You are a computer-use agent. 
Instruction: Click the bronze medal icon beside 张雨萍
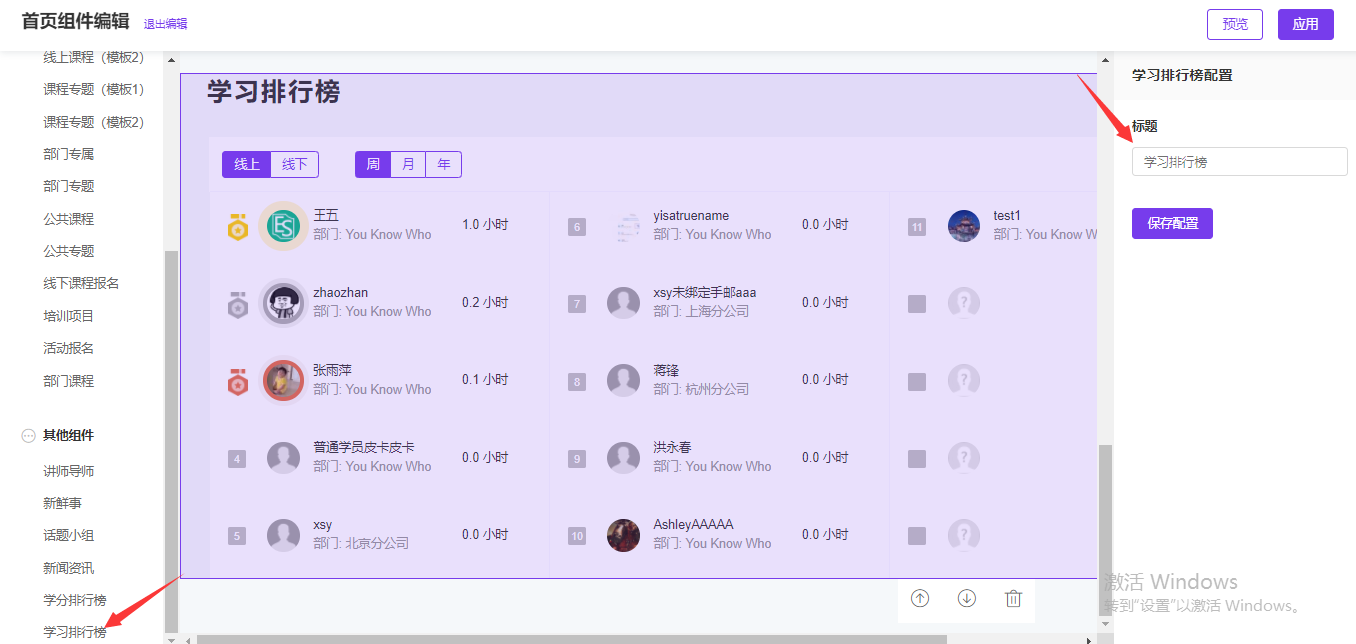pos(237,381)
